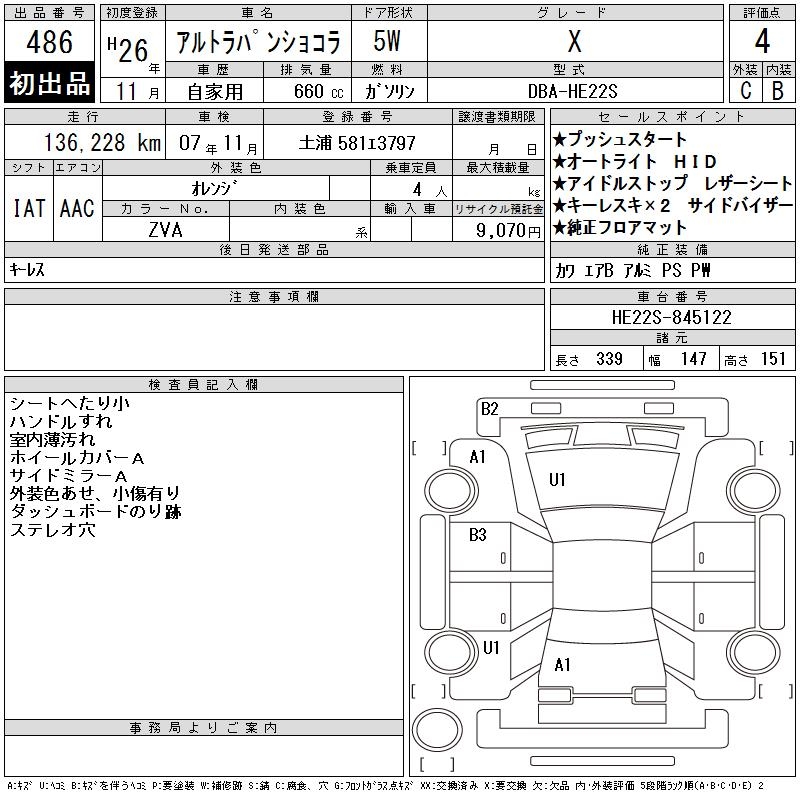The height and width of the screenshot is (800, 800).
Task: Click lot number 486
Action: (x=50, y=42)
